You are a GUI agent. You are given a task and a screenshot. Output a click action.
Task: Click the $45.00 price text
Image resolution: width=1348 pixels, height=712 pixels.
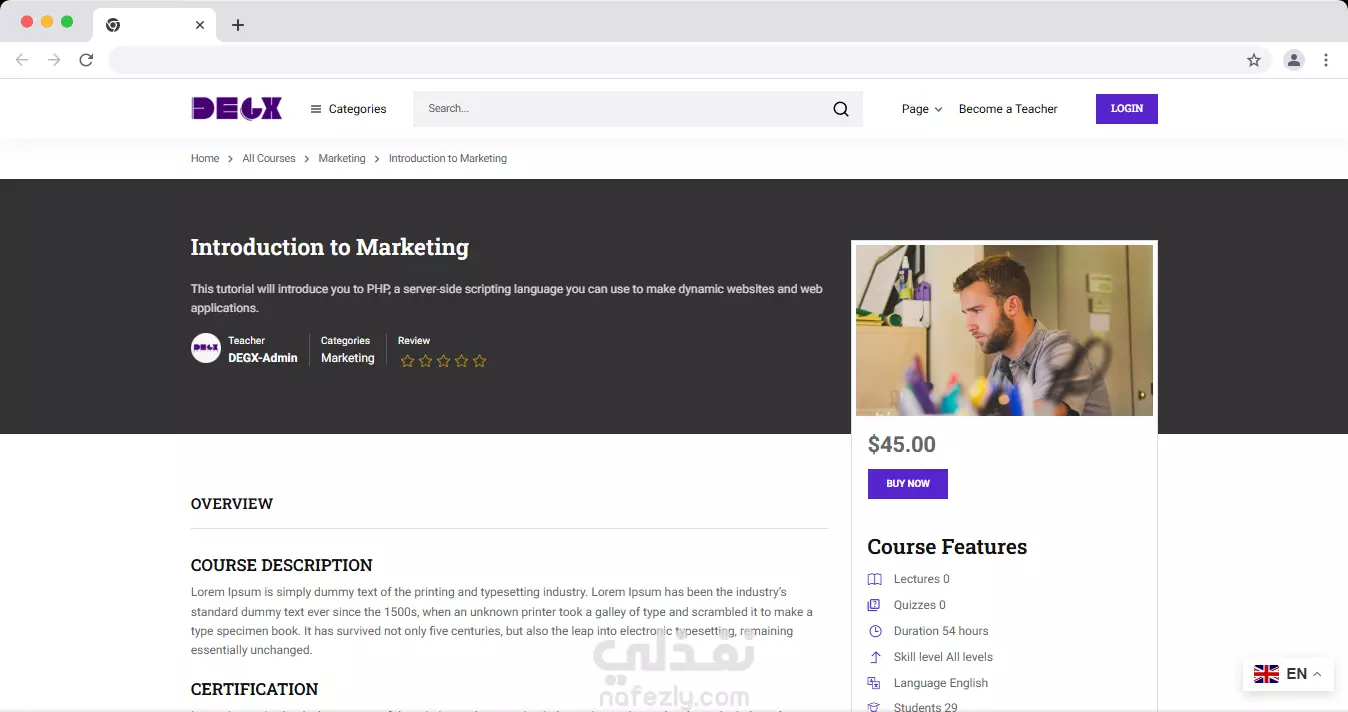[x=902, y=445]
